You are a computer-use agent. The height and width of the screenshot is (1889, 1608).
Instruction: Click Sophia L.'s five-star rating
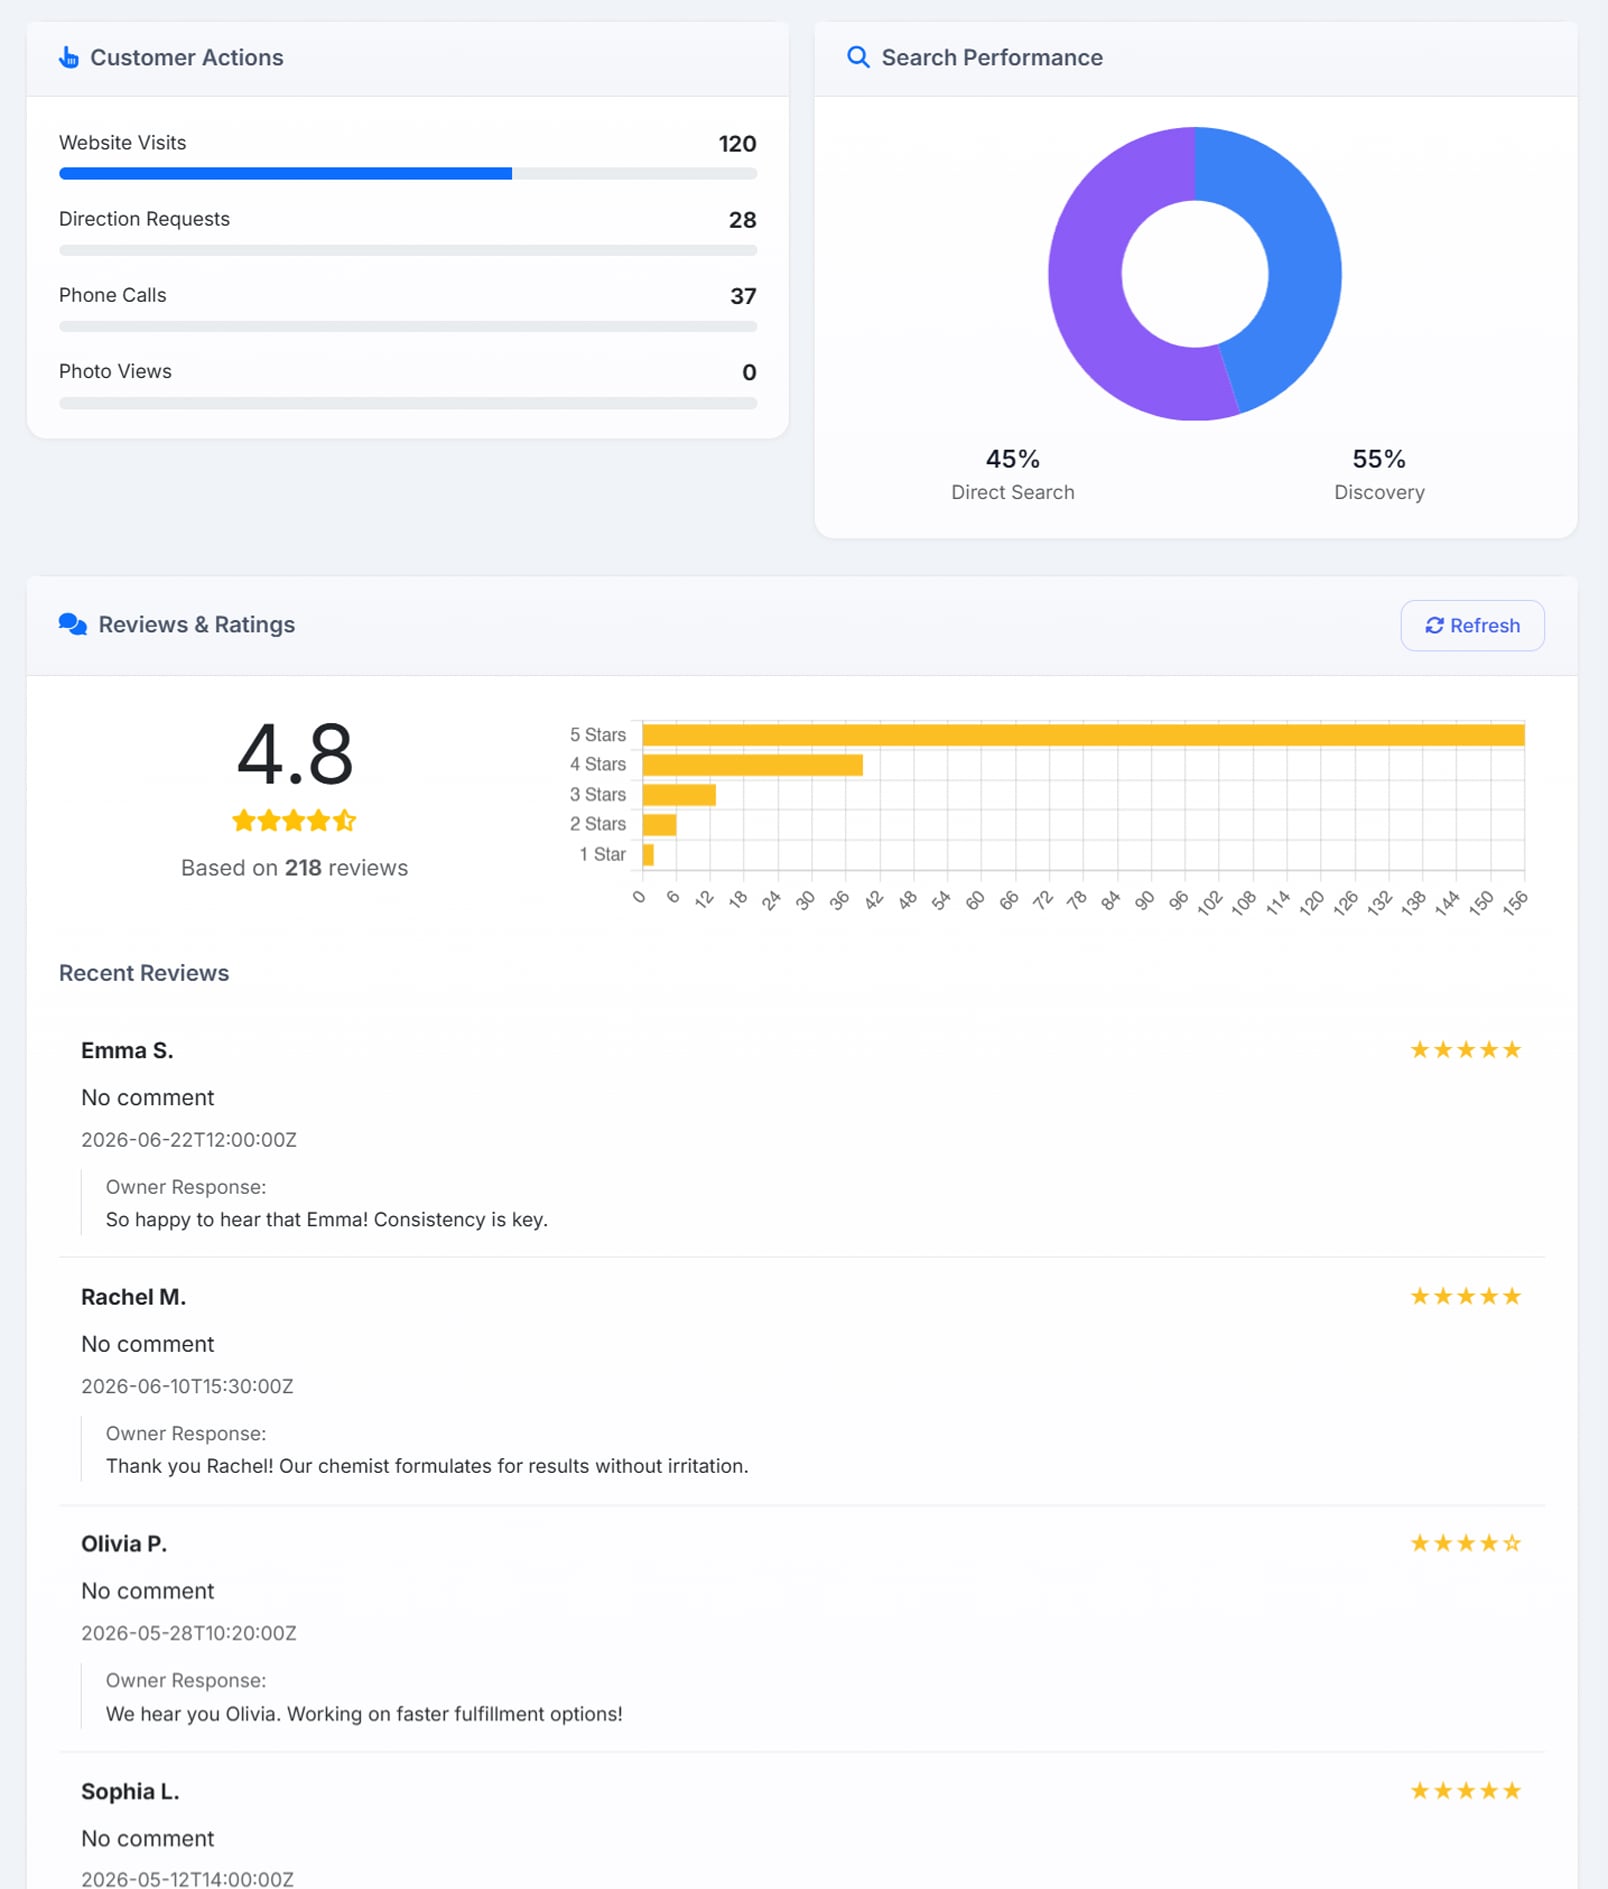click(1465, 1791)
